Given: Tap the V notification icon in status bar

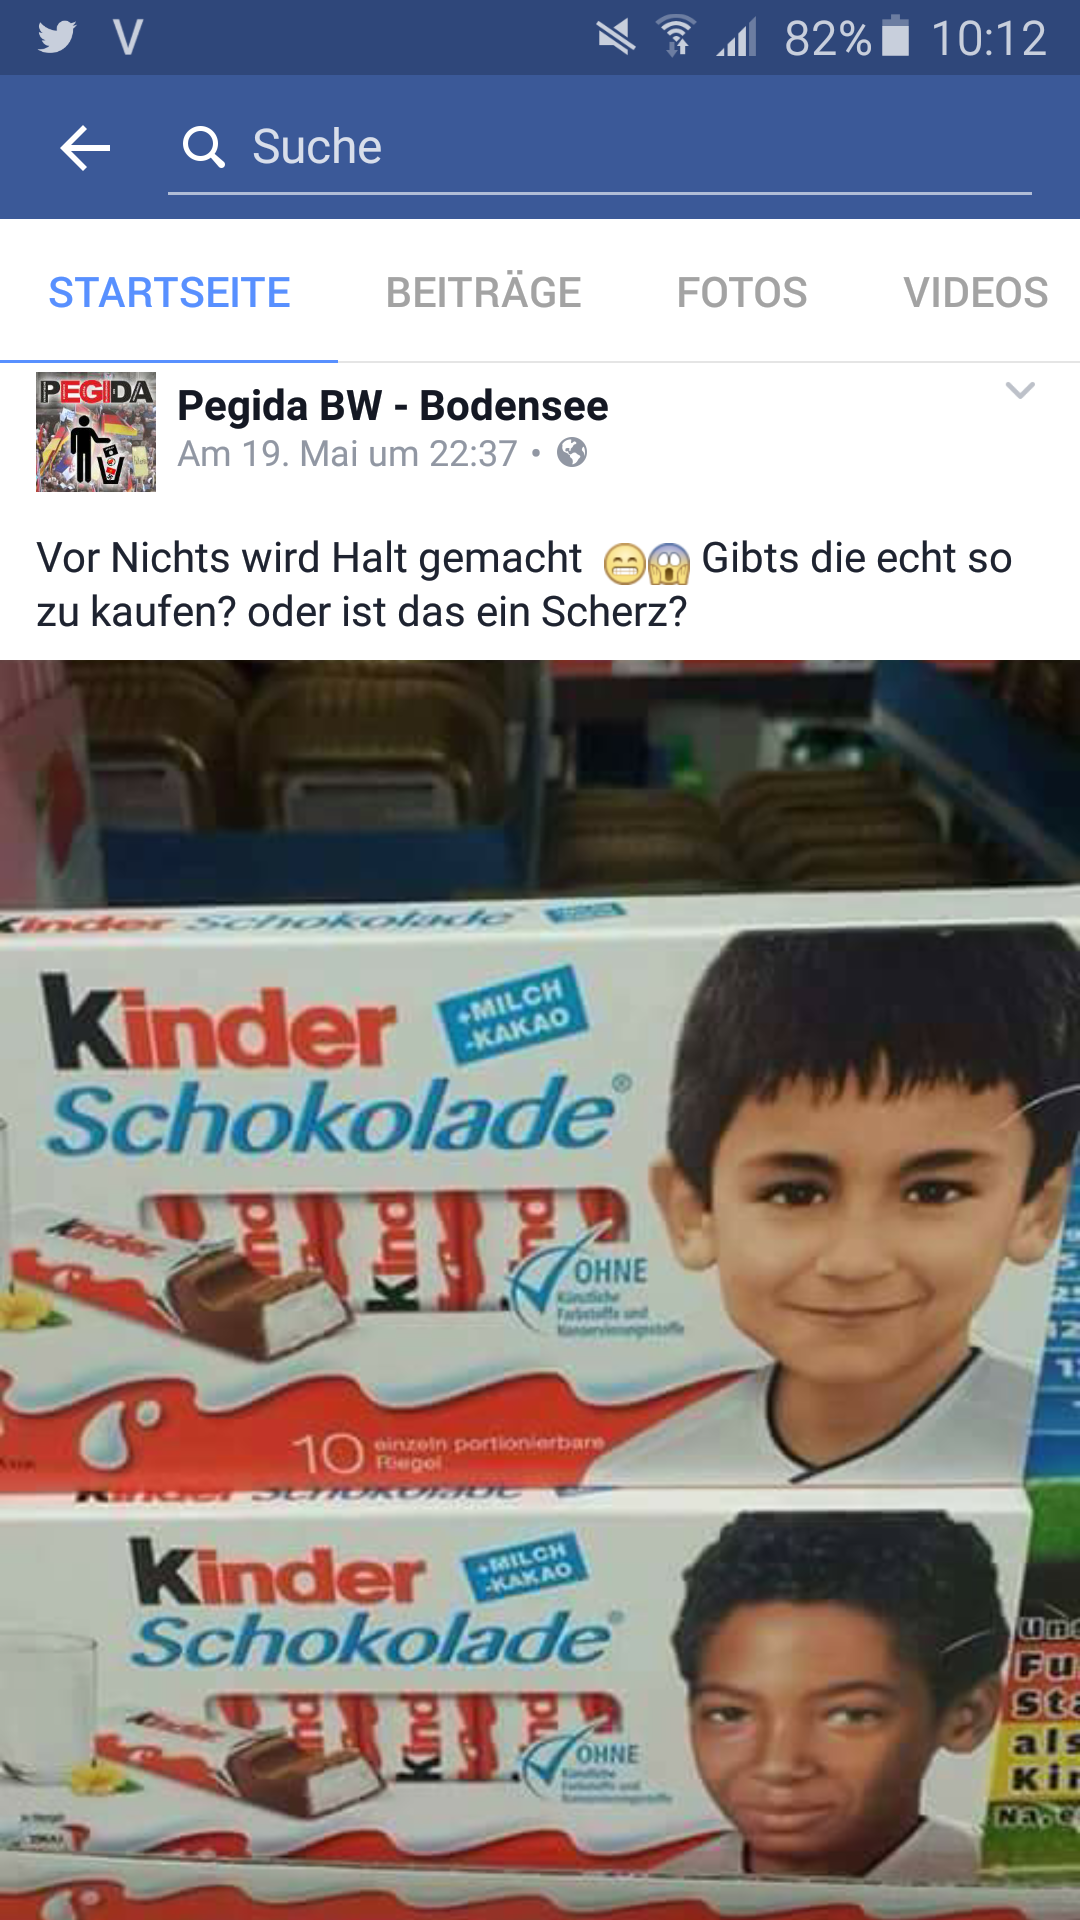Looking at the screenshot, I should pyautogui.click(x=128, y=37).
